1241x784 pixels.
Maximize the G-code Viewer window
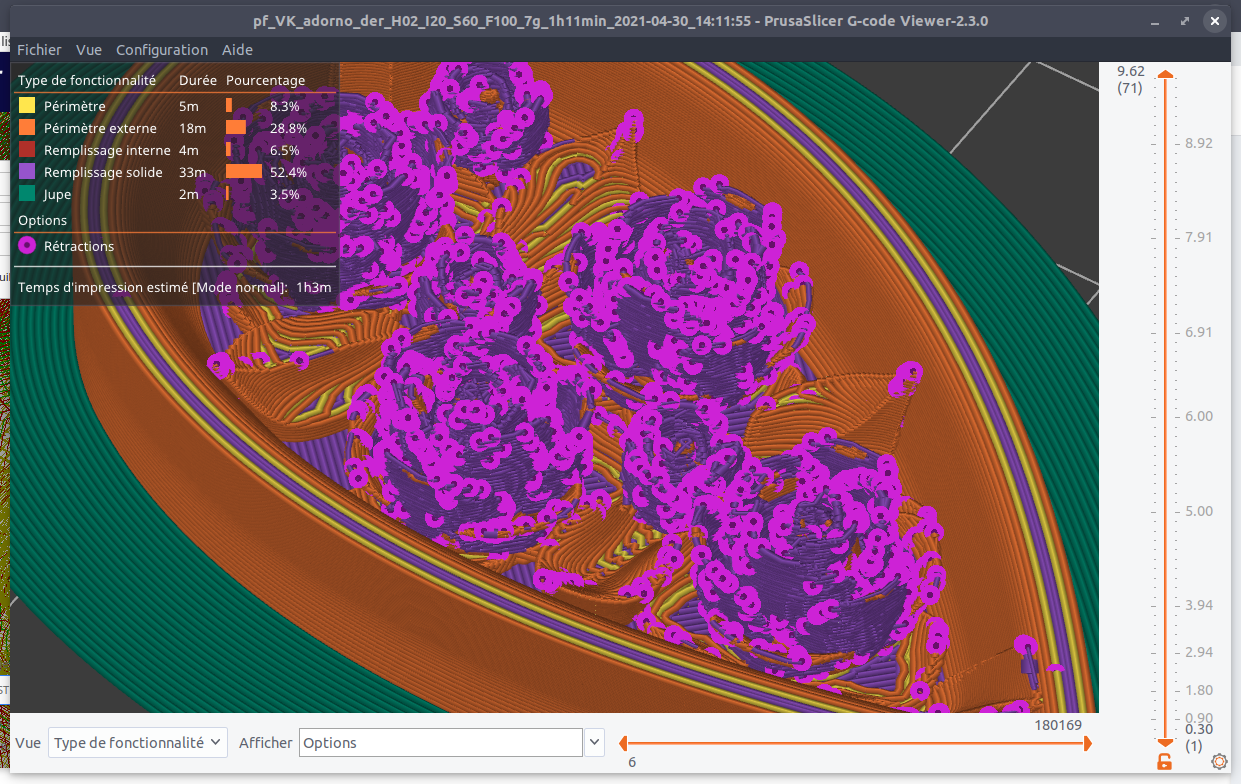(x=1186, y=20)
